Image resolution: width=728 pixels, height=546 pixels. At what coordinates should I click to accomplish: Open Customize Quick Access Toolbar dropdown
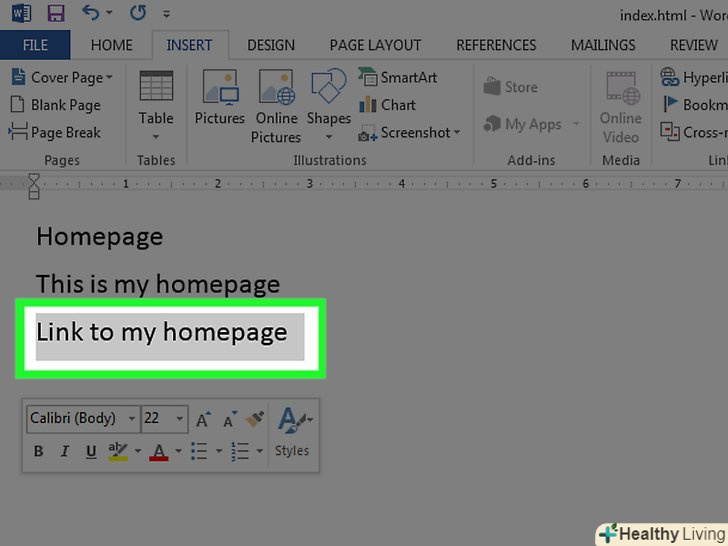pyautogui.click(x=166, y=14)
